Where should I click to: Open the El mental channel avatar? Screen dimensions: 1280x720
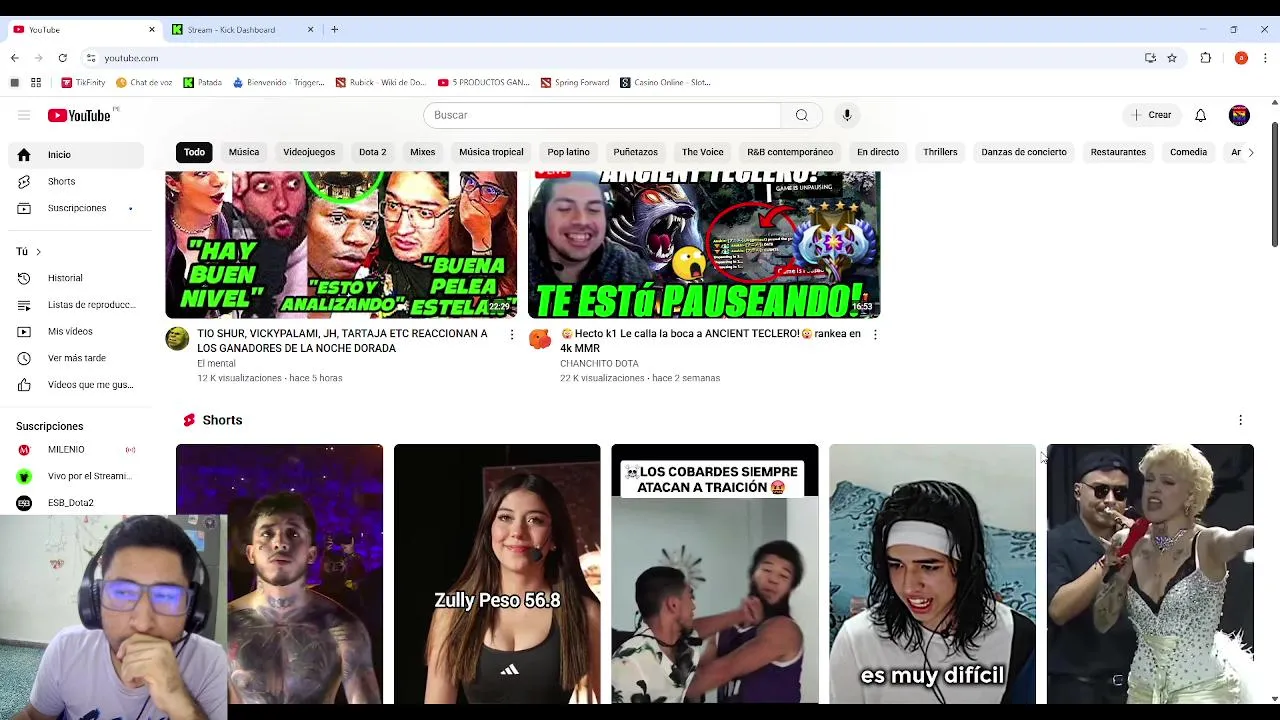pos(177,339)
